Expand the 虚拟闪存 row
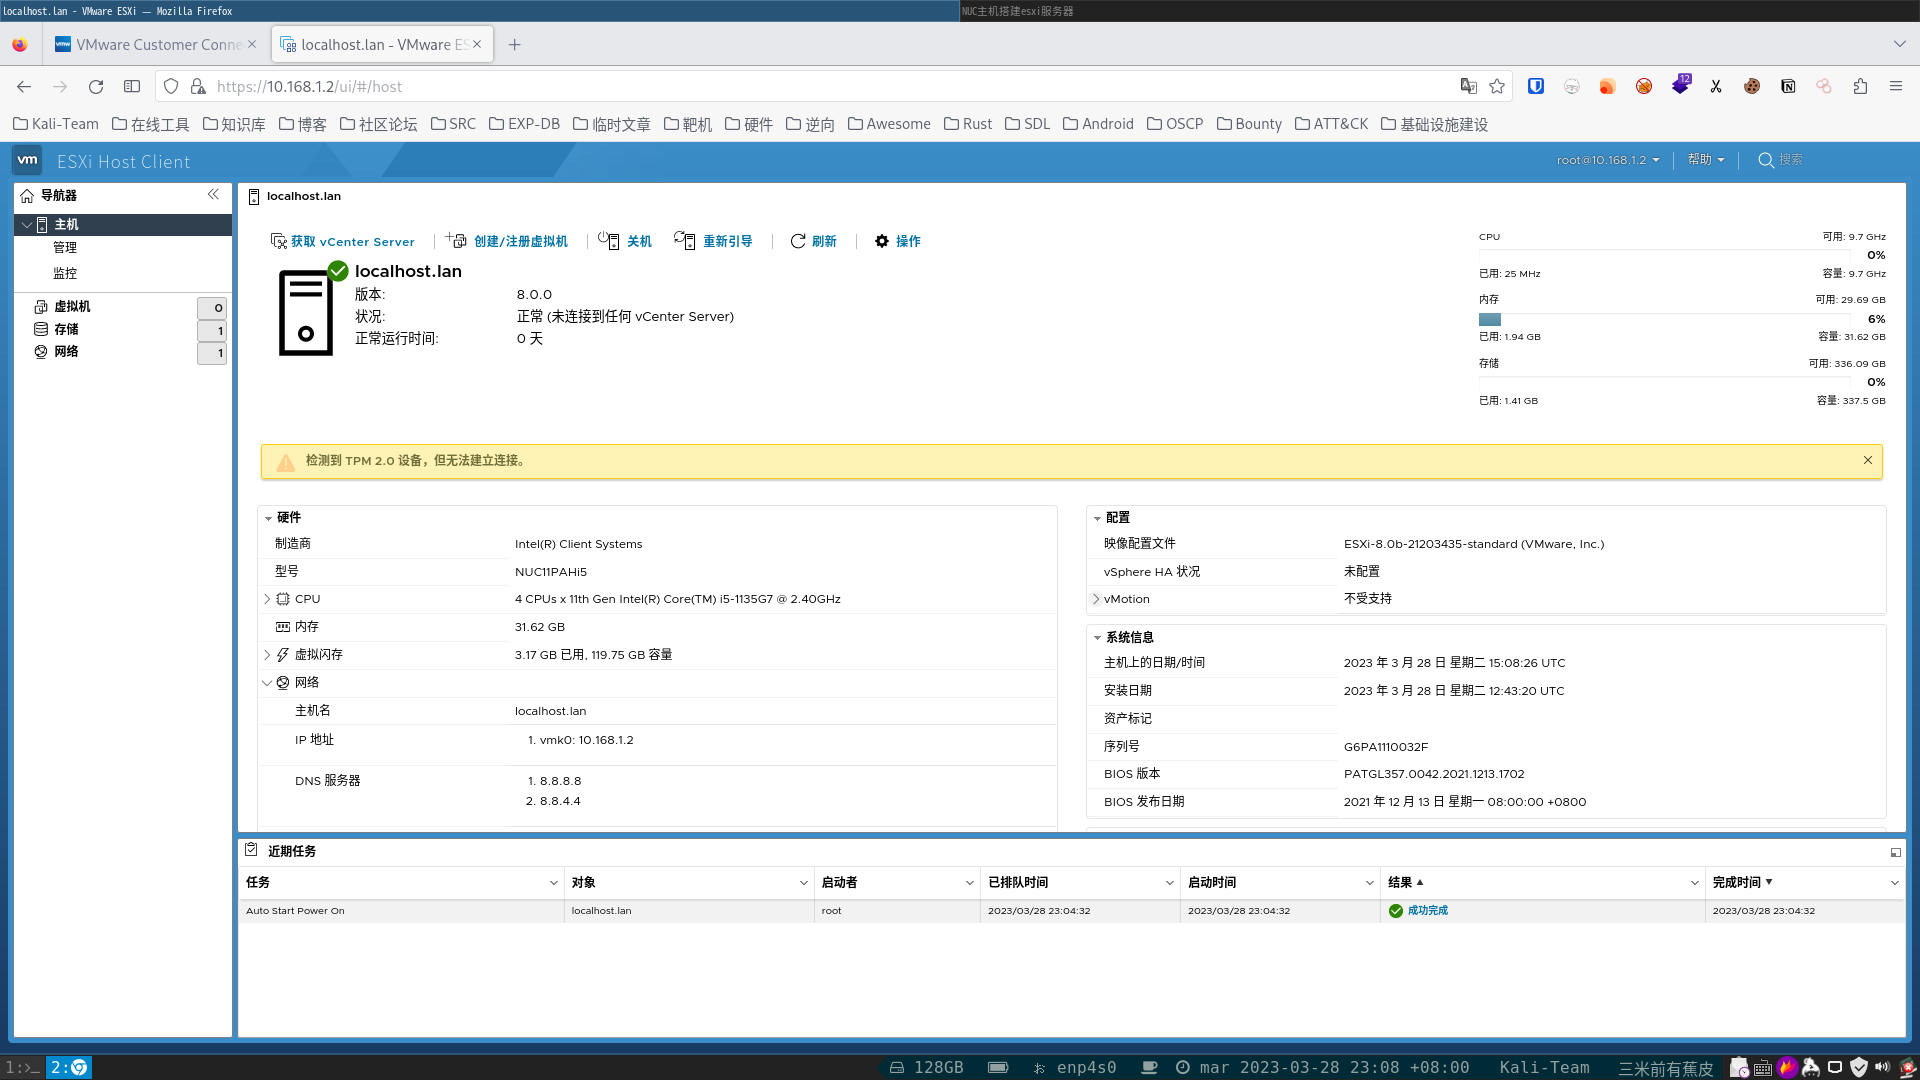The image size is (1920, 1080). [x=267, y=655]
